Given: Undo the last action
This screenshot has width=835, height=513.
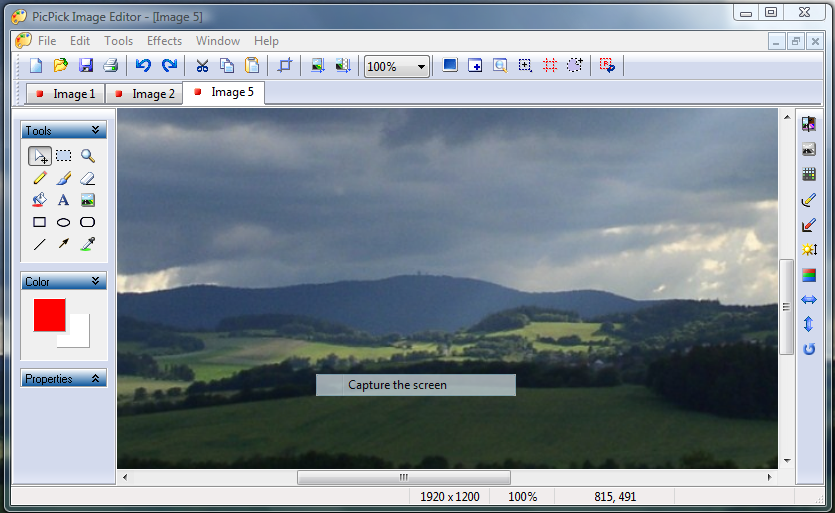Looking at the screenshot, I should click(x=143, y=66).
